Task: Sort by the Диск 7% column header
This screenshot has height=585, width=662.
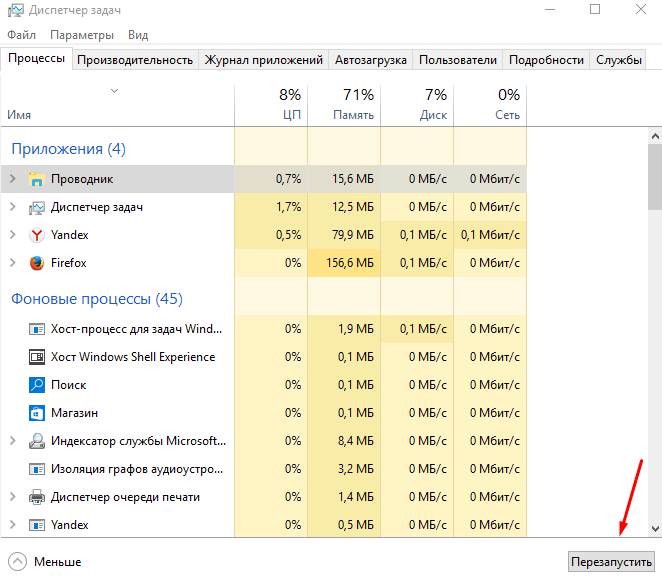Action: tap(417, 106)
